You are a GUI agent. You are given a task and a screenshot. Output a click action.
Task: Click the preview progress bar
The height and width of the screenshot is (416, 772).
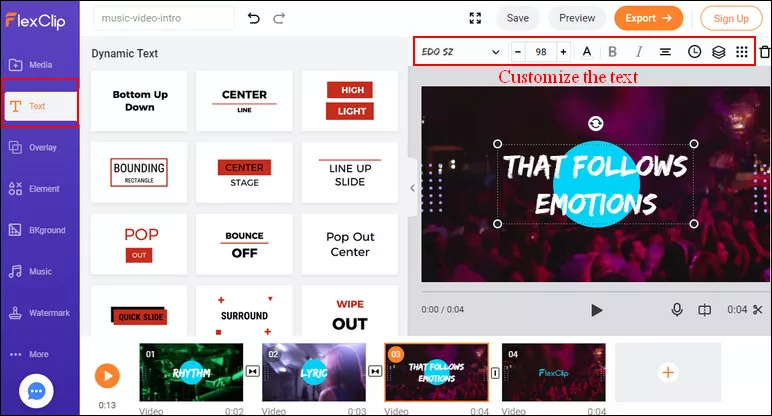click(596, 291)
